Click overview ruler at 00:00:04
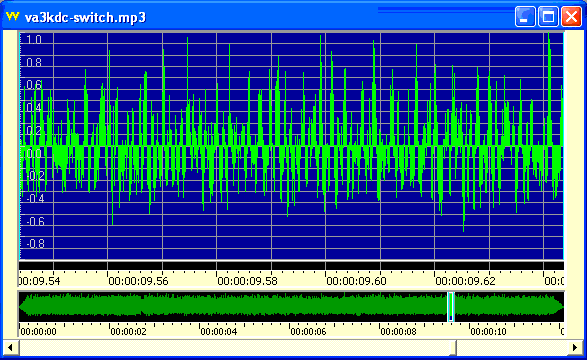587x360 pixels. (219, 332)
